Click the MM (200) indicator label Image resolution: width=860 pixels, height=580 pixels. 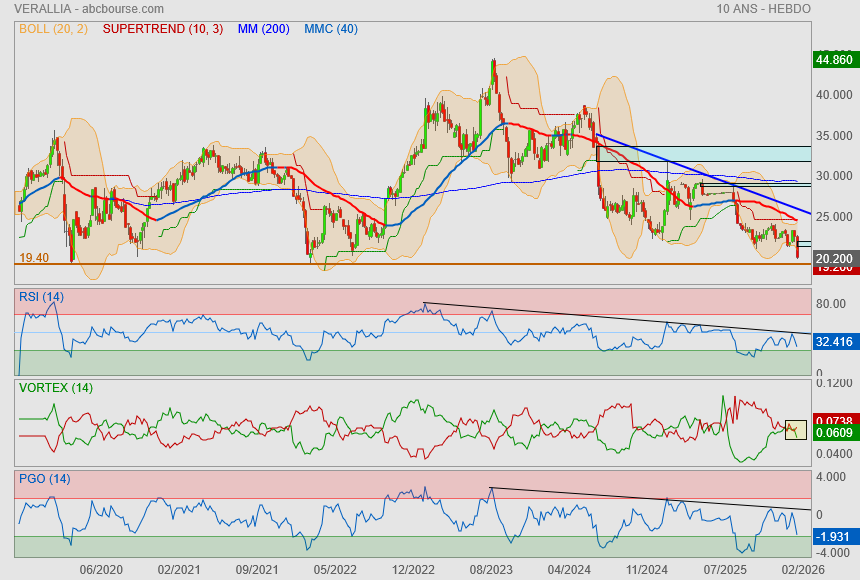tap(264, 29)
